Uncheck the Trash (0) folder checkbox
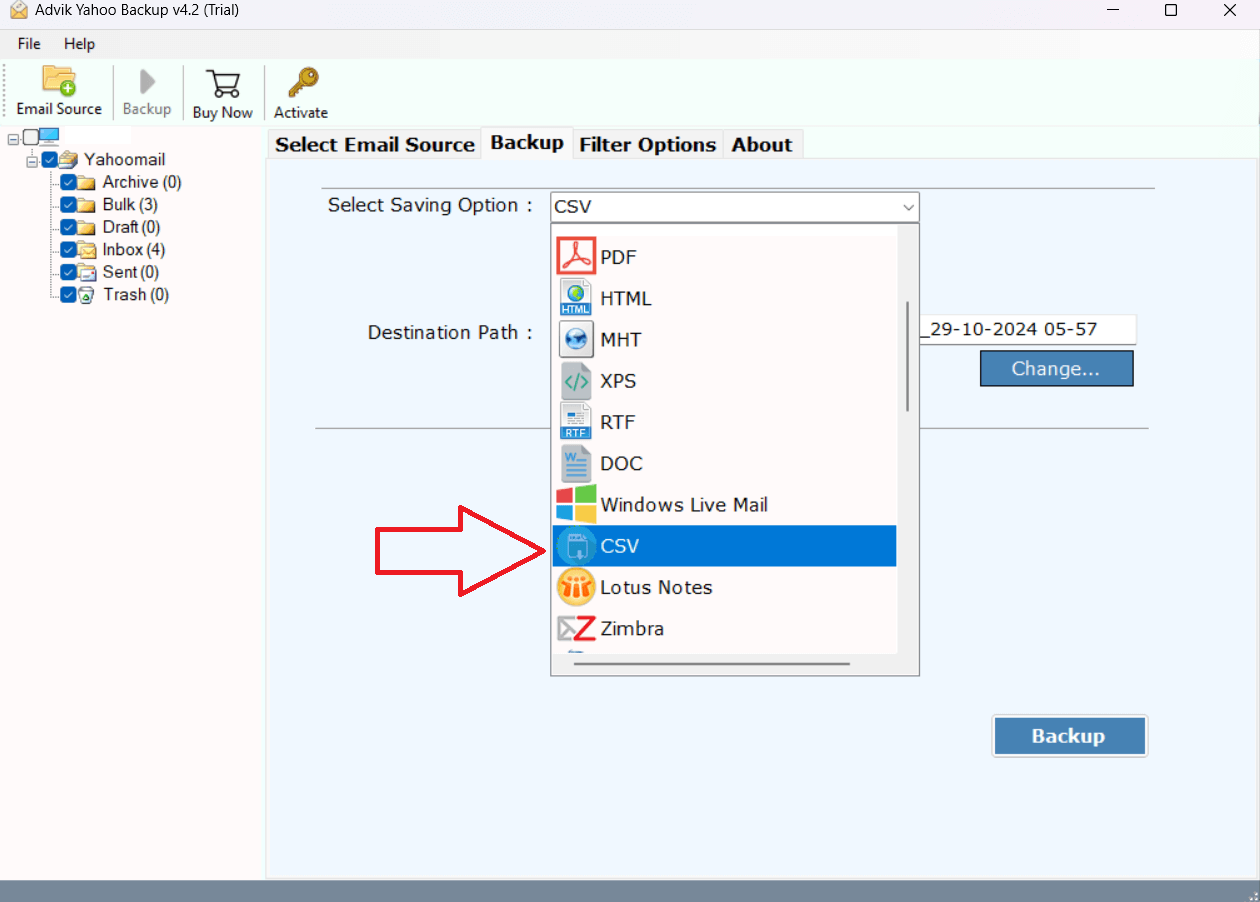The height and width of the screenshot is (902, 1260). pyautogui.click(x=68, y=294)
